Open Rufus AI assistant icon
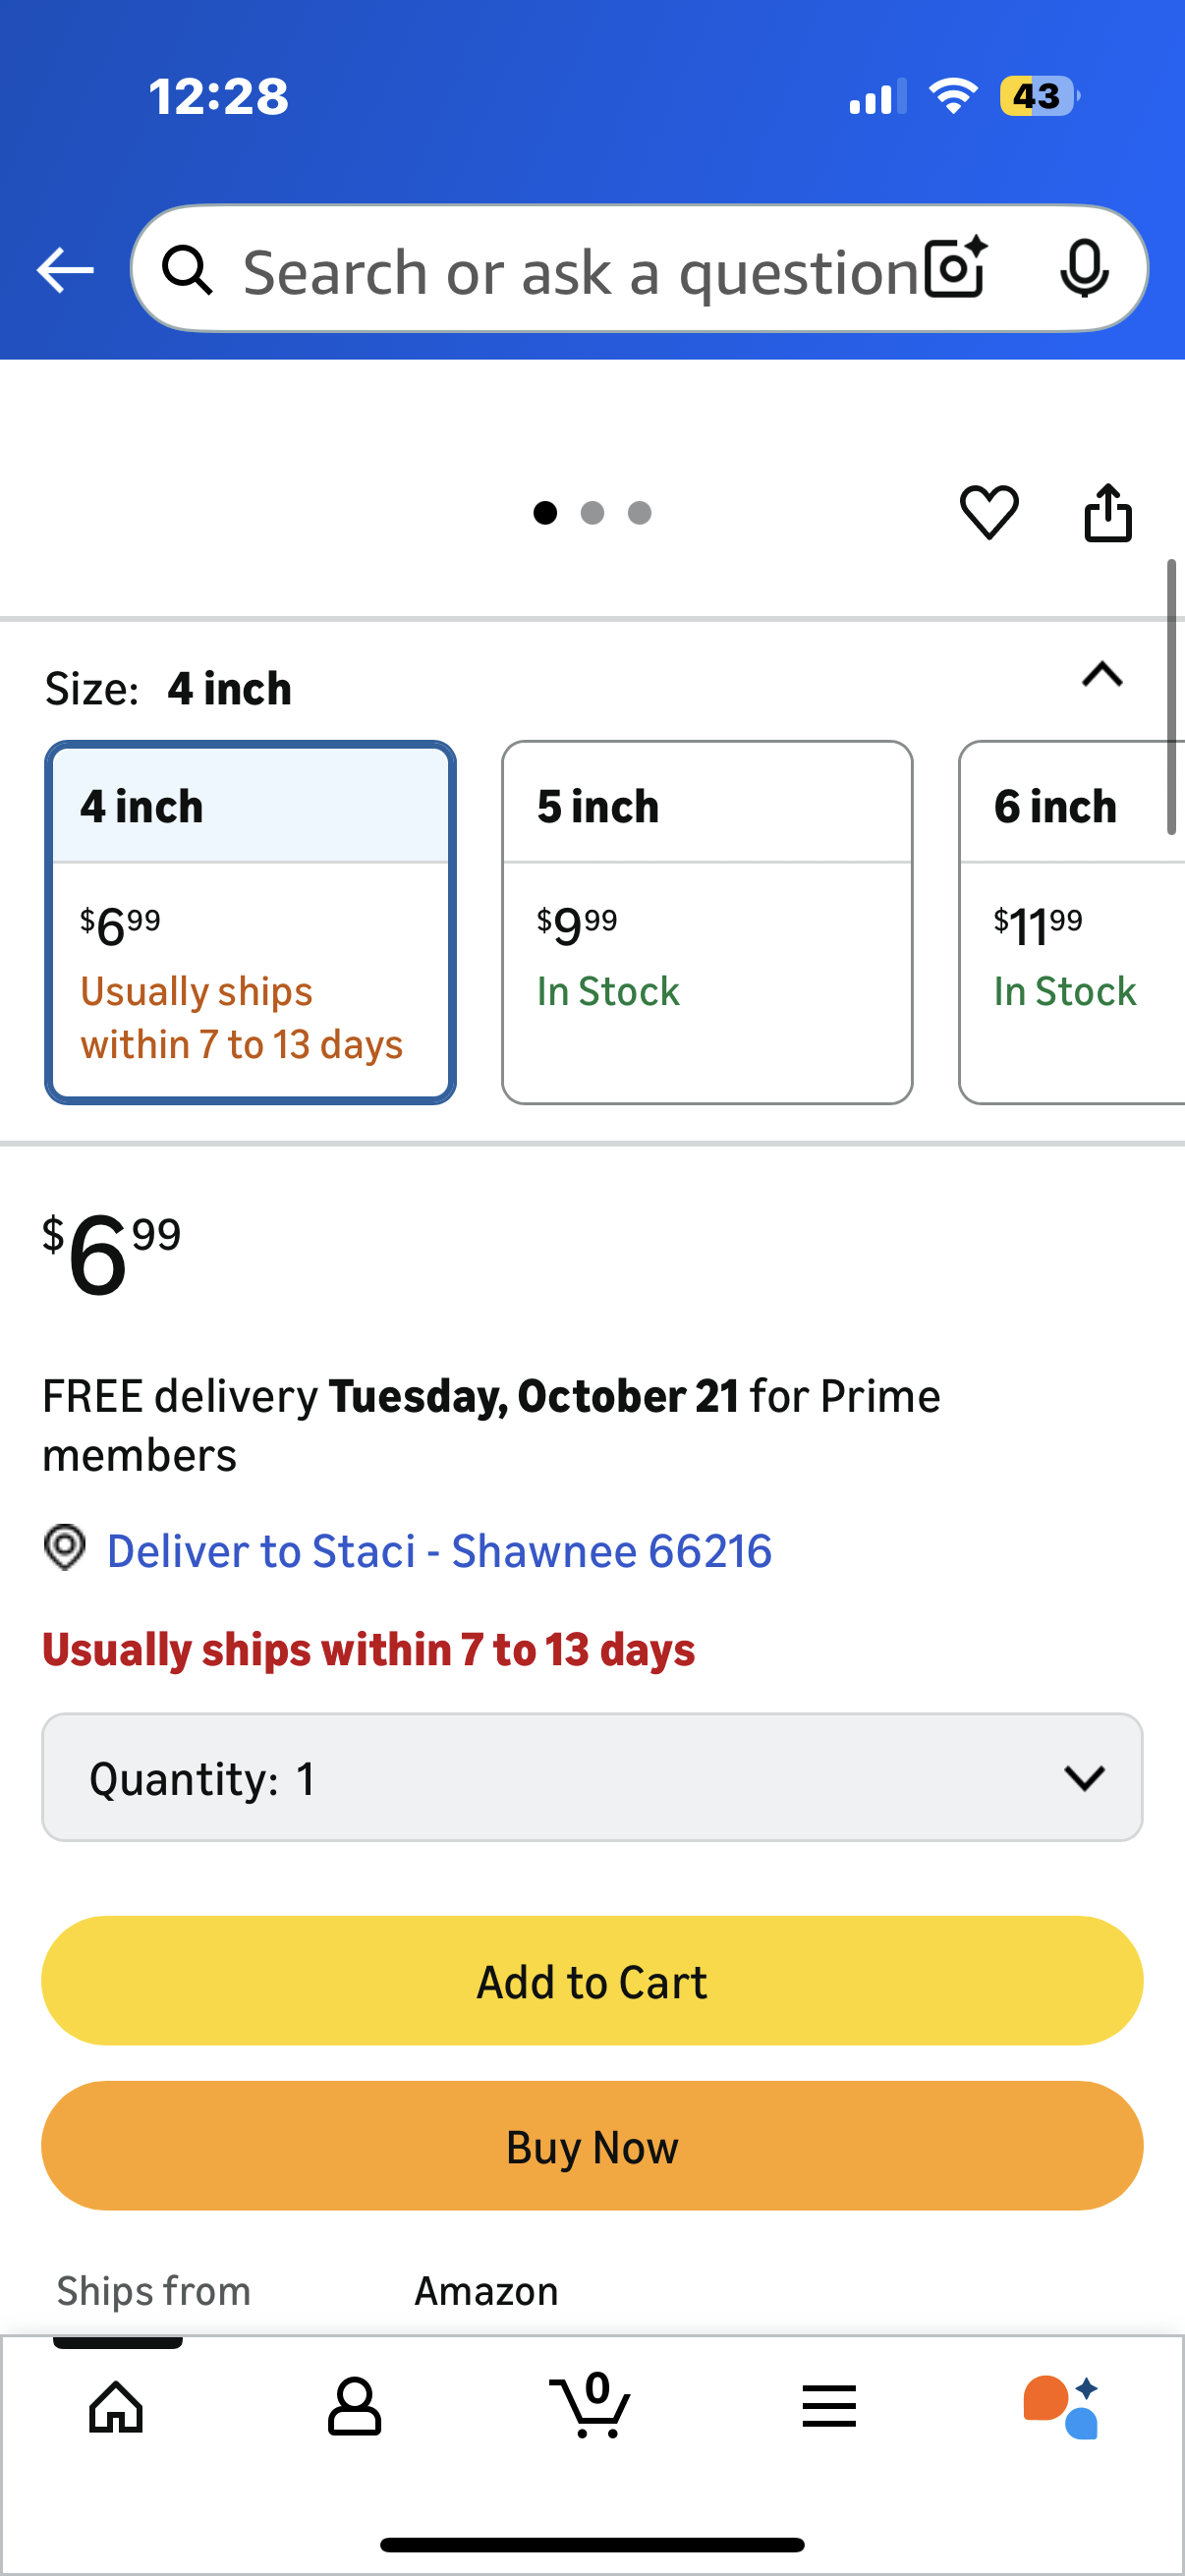This screenshot has width=1185, height=2576. 1062,2407
